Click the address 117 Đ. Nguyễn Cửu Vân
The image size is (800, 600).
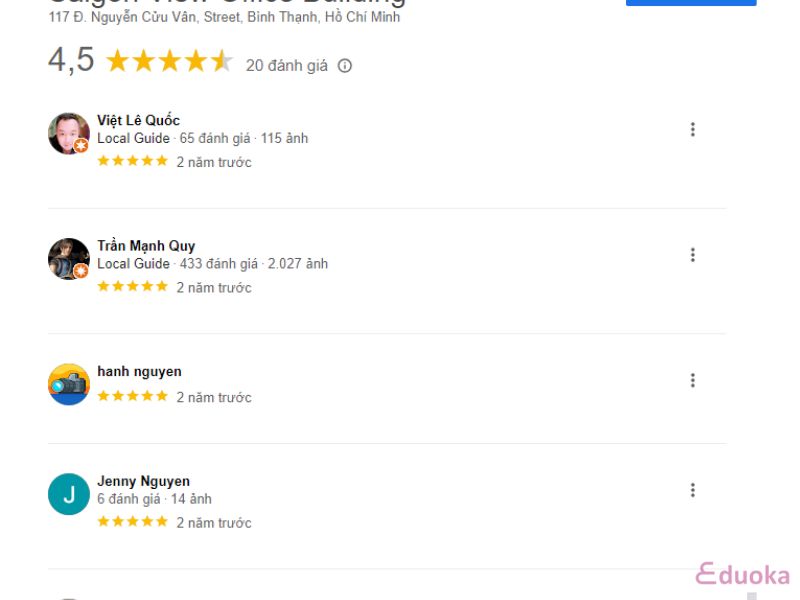(x=224, y=17)
